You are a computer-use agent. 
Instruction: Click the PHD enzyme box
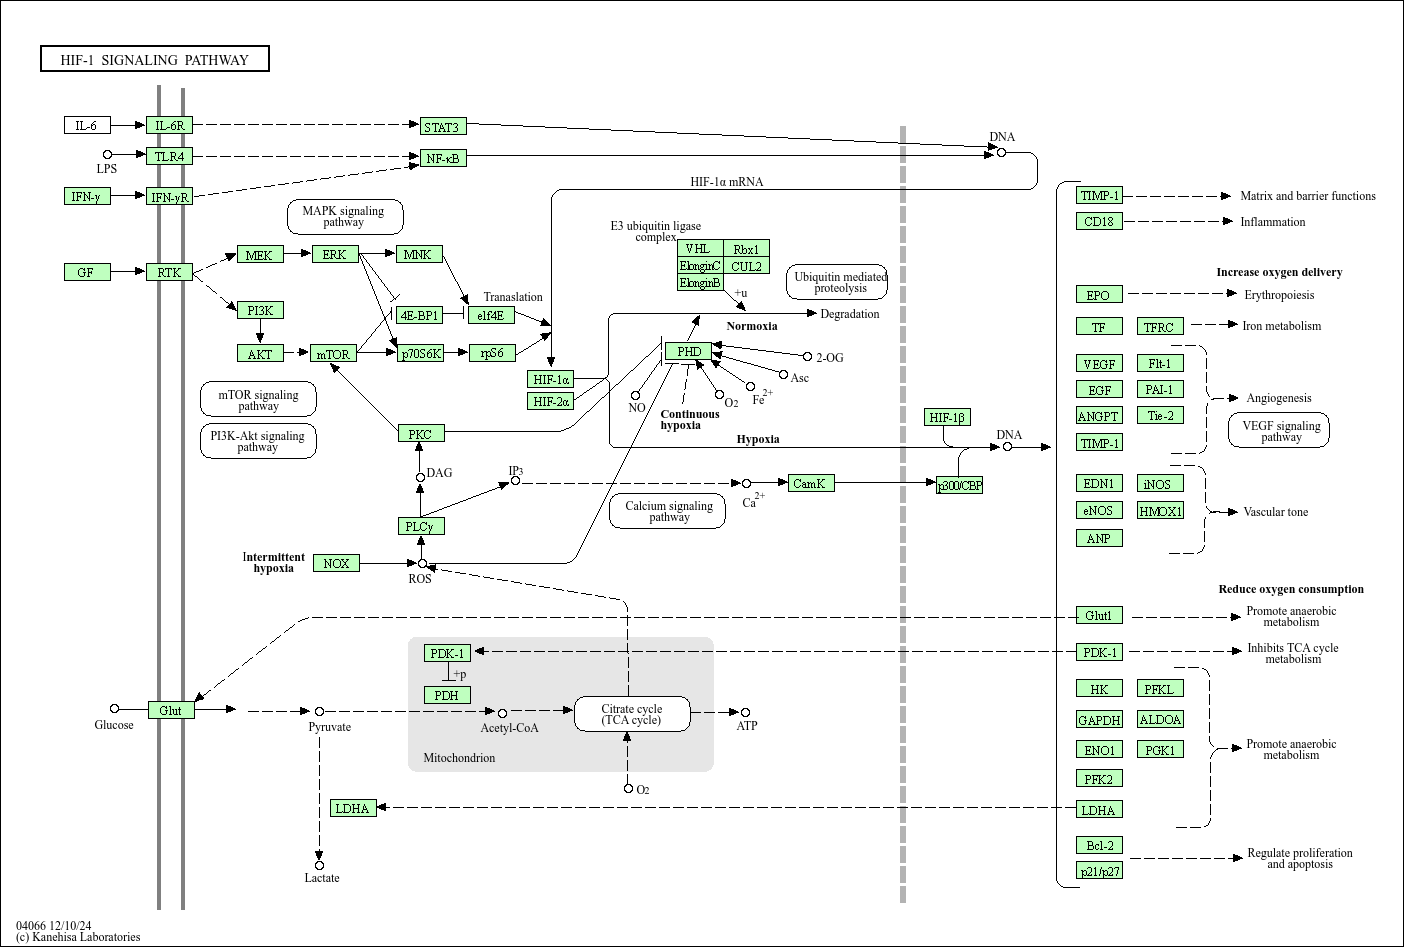pyautogui.click(x=687, y=351)
